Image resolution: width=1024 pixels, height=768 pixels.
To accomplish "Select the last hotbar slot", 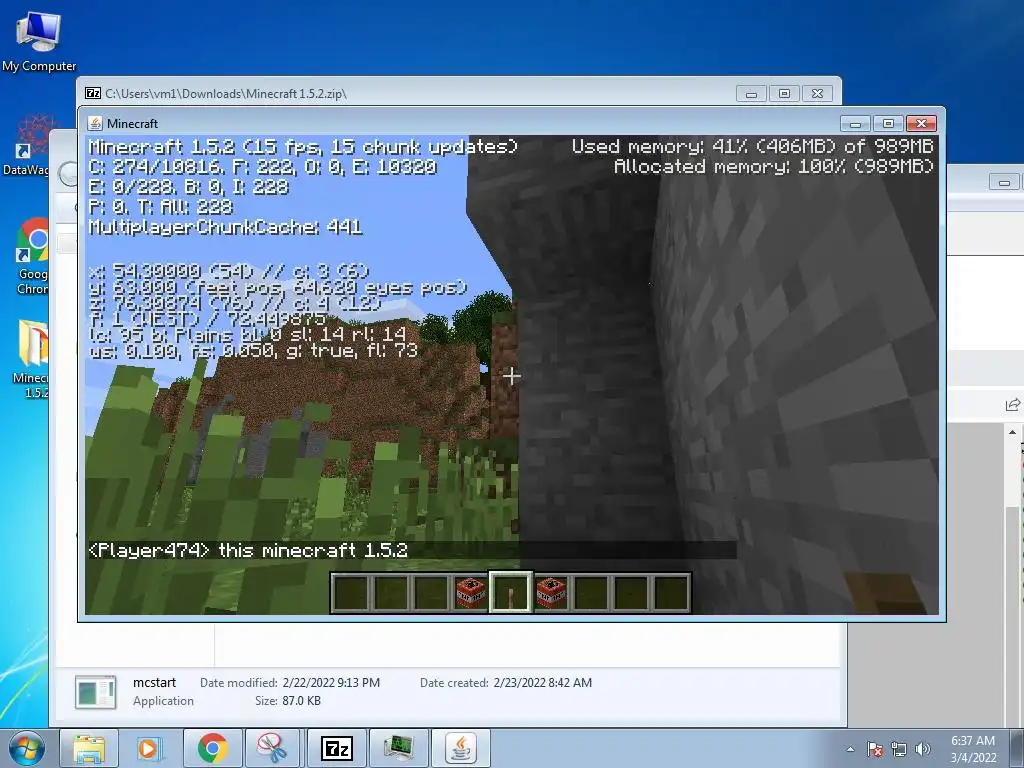I will tap(671, 594).
